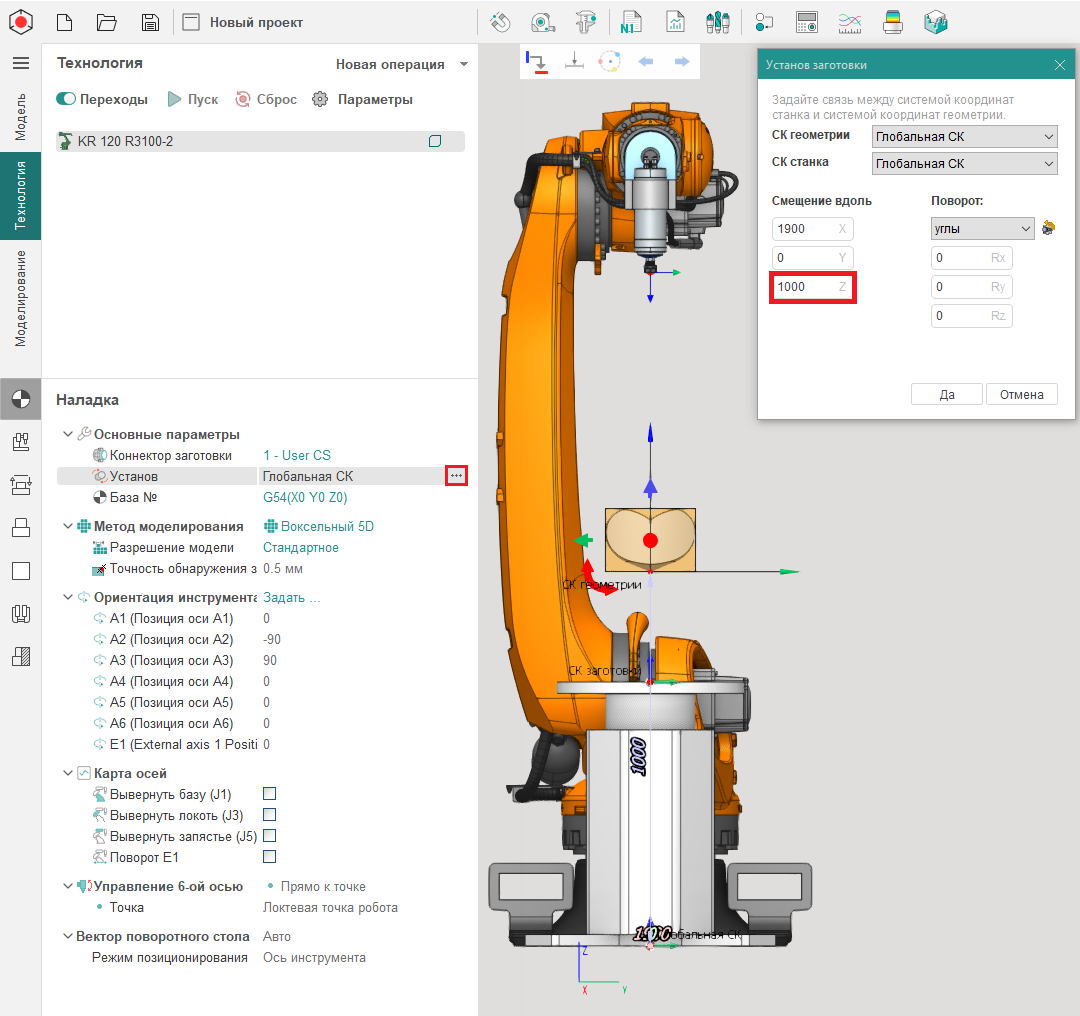Toggle the Переходы switch
This screenshot has width=1080, height=1016.
(x=67, y=99)
